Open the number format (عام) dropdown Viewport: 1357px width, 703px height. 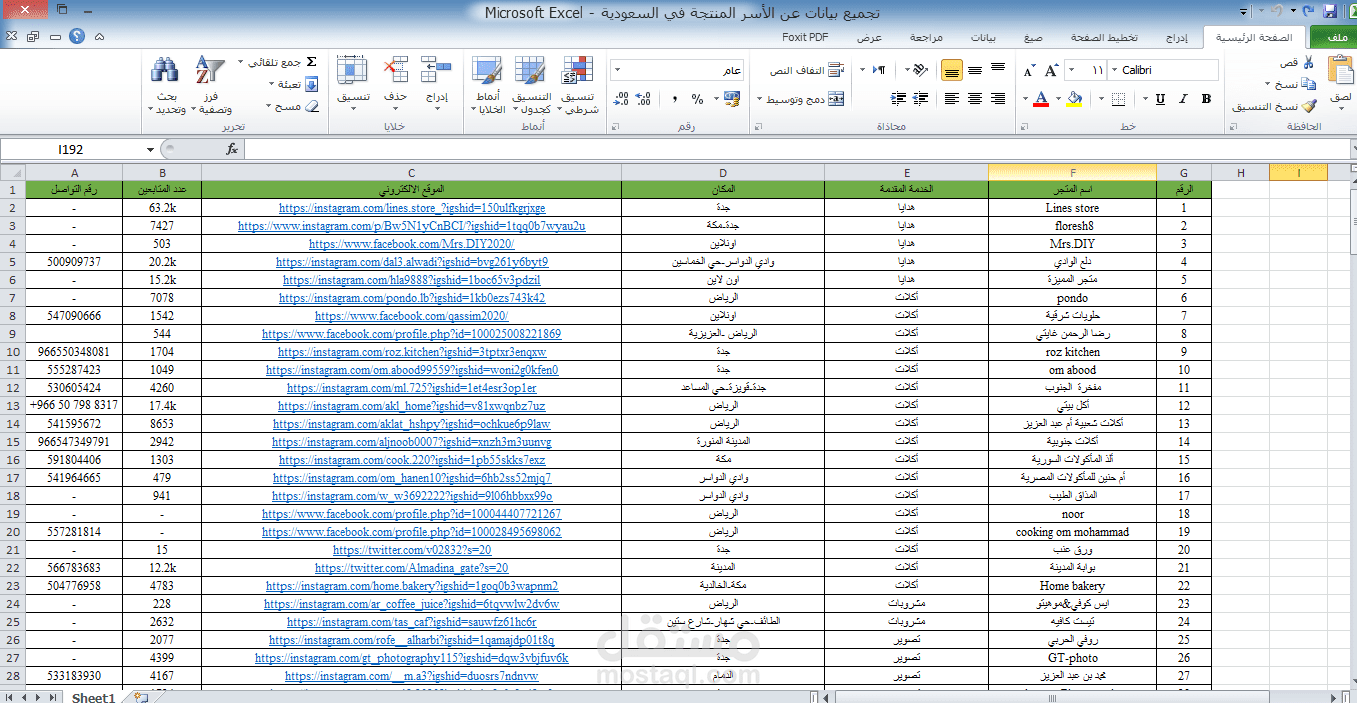(617, 70)
